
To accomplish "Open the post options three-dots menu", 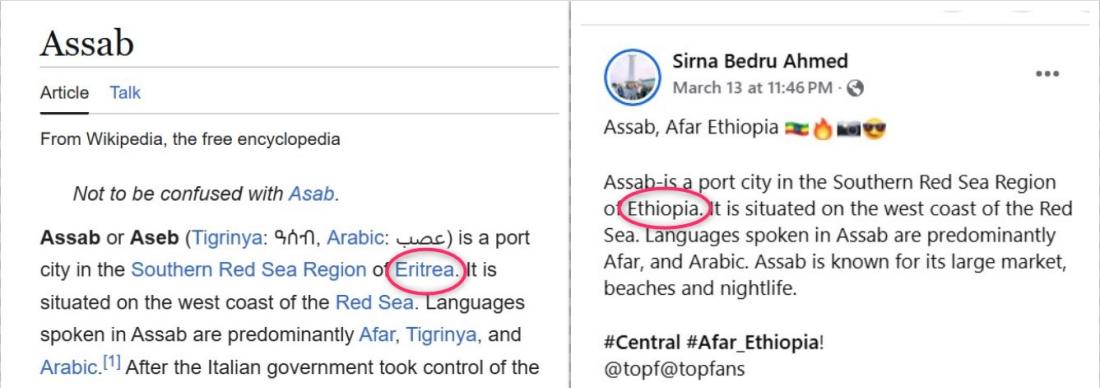I will coord(1047,74).
